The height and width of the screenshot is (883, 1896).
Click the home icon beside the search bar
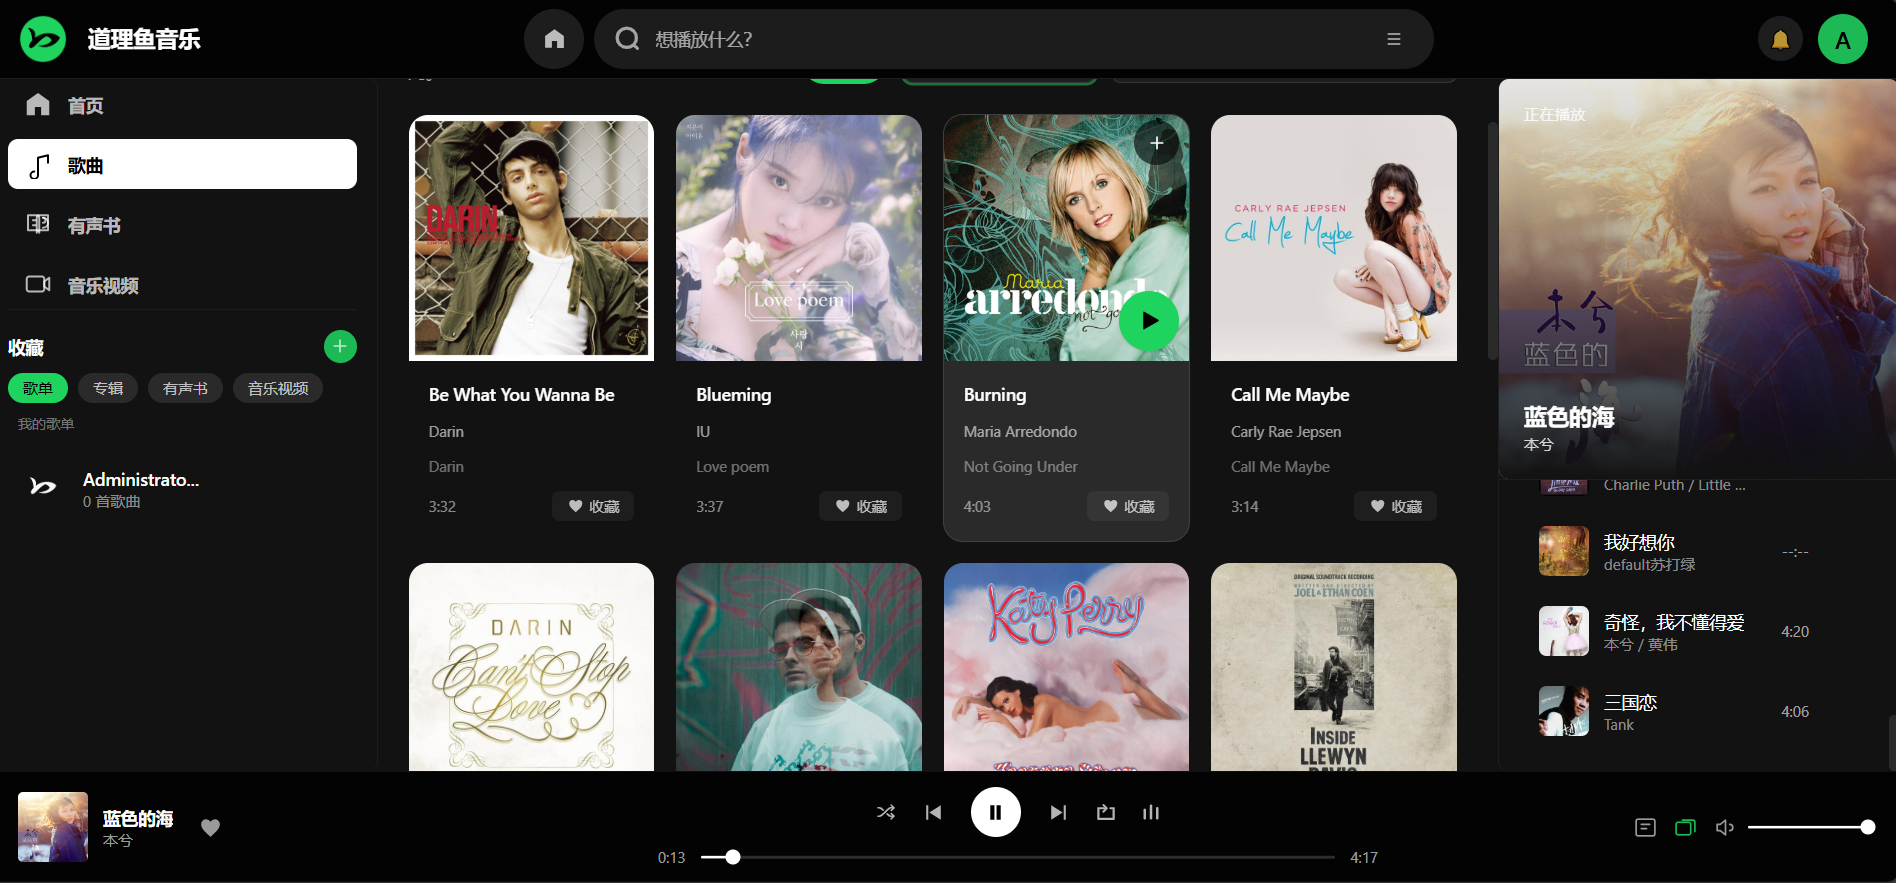click(554, 40)
